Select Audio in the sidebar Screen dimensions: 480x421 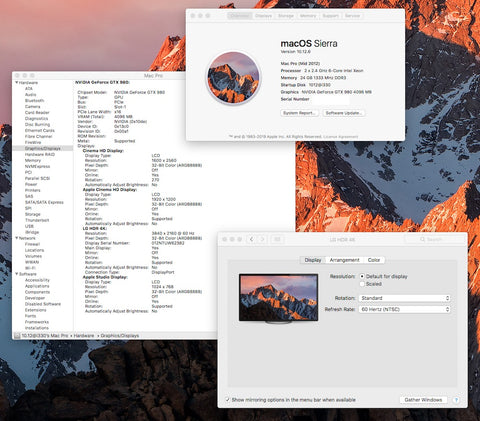pos(30,94)
